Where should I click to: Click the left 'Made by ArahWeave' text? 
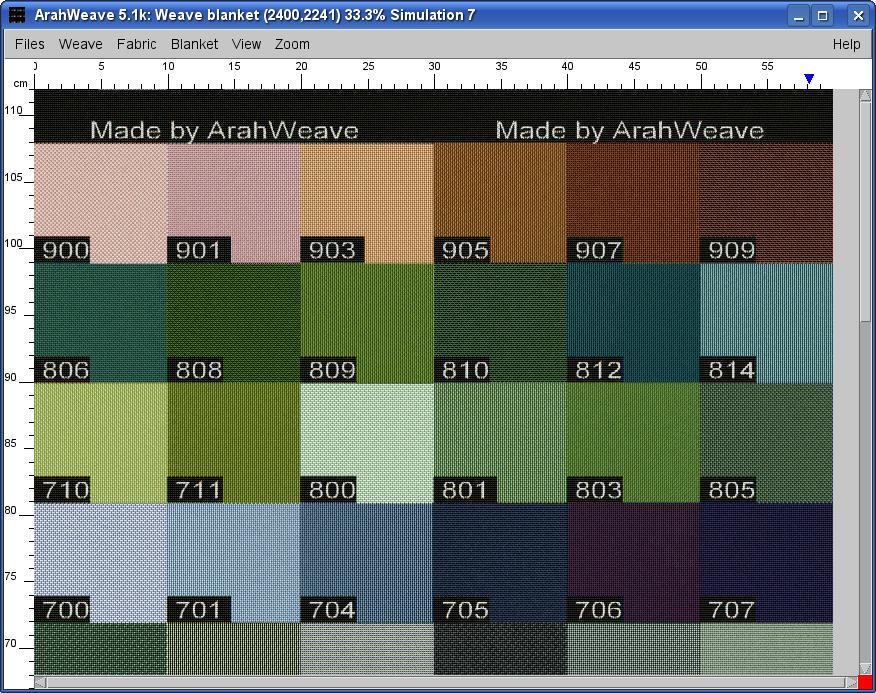coord(224,131)
